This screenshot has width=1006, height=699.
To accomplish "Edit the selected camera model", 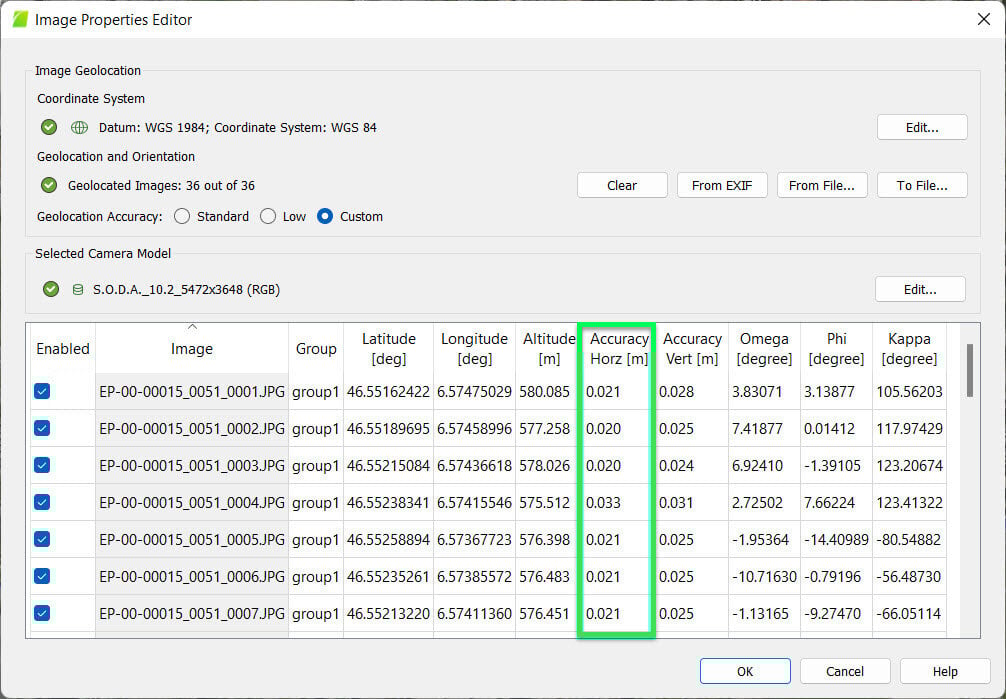I will 920,289.
